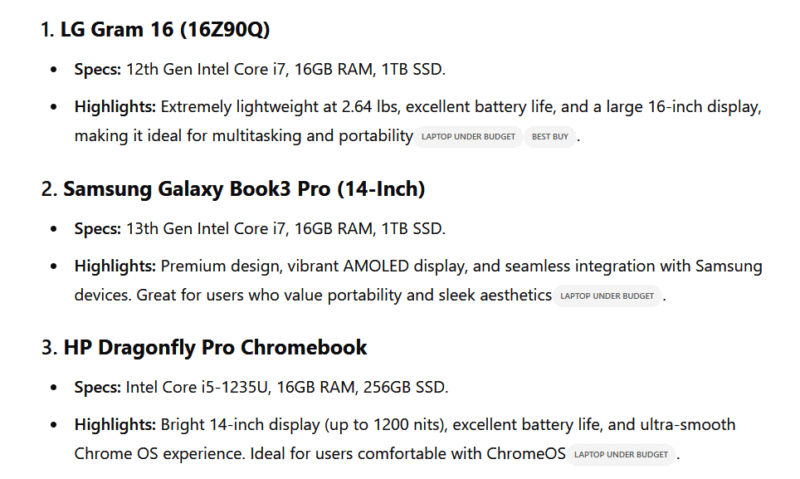Open the Best Buy source citation chip

tap(550, 137)
